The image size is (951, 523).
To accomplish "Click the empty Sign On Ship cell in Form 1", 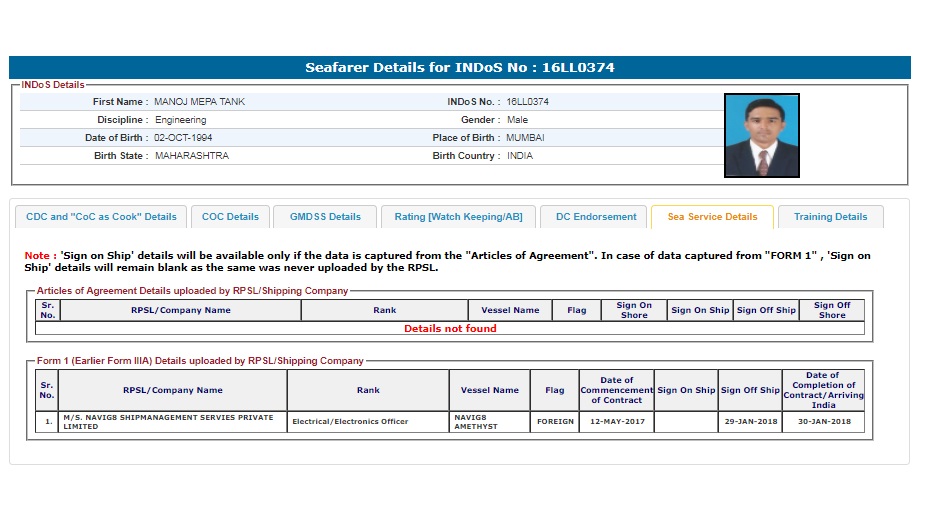I will tap(686, 422).
